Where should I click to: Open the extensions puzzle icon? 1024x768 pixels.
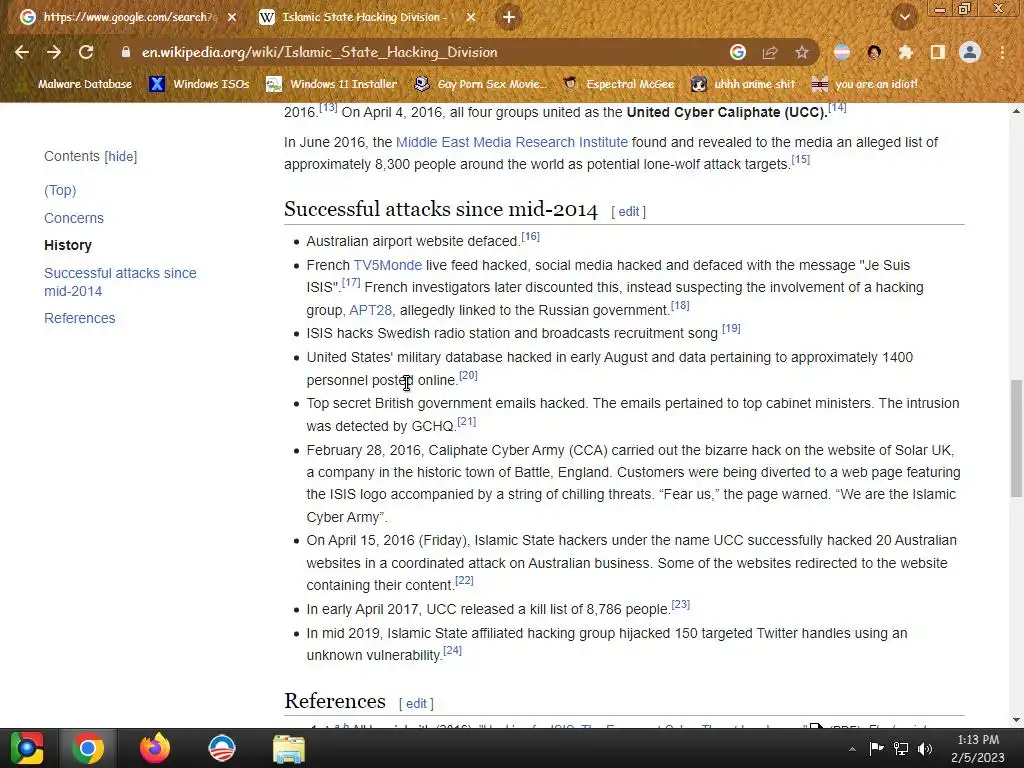pyautogui.click(x=905, y=52)
